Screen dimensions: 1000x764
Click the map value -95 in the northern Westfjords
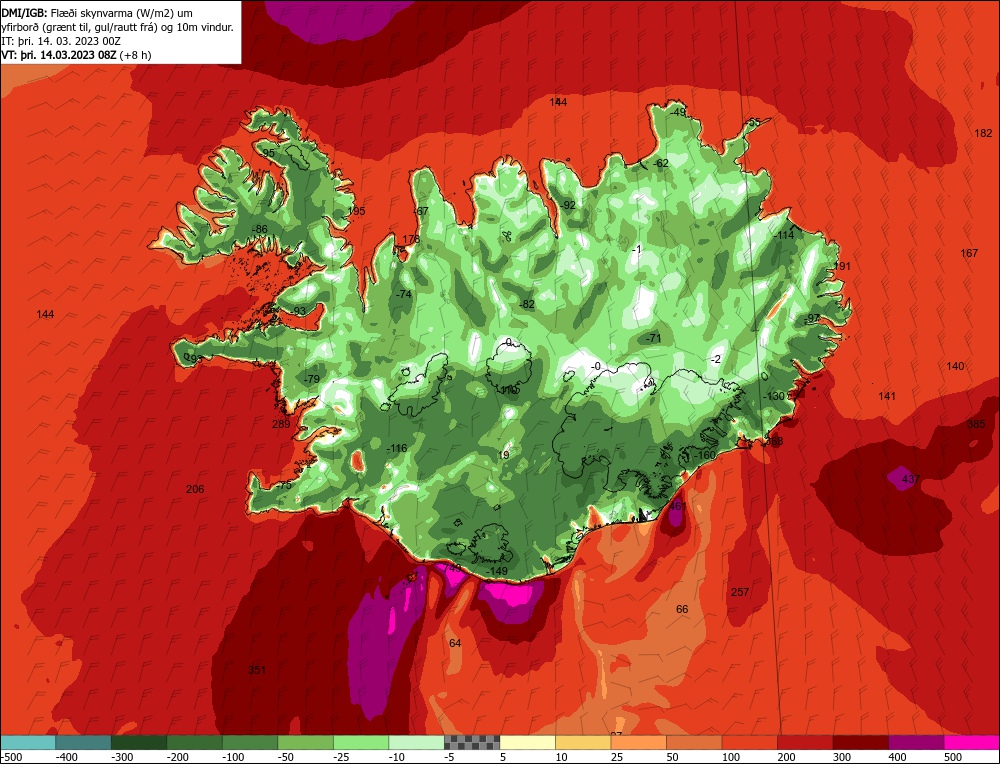coord(267,153)
